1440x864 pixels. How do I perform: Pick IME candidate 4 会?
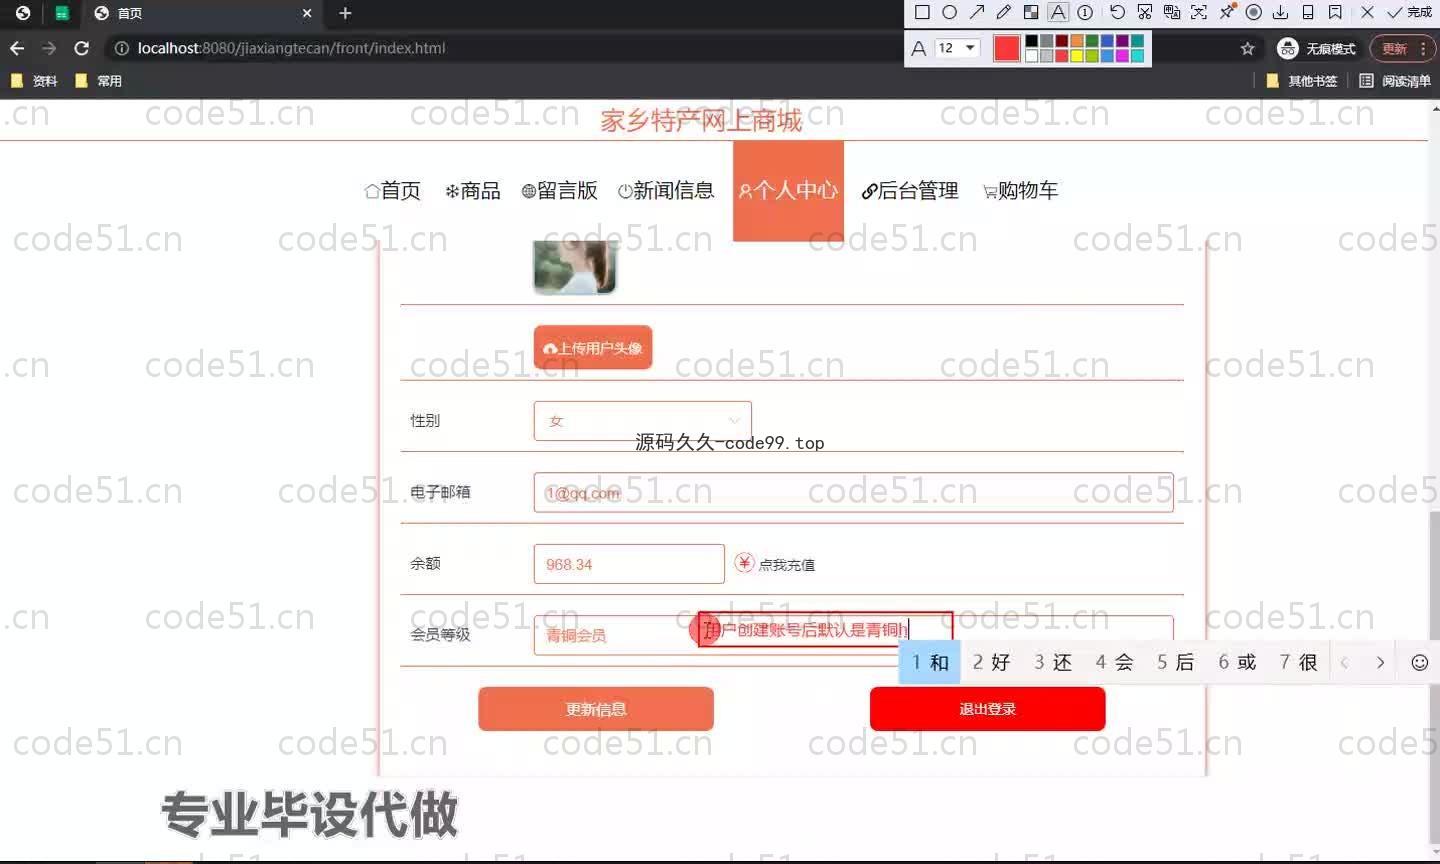[x=1114, y=662]
